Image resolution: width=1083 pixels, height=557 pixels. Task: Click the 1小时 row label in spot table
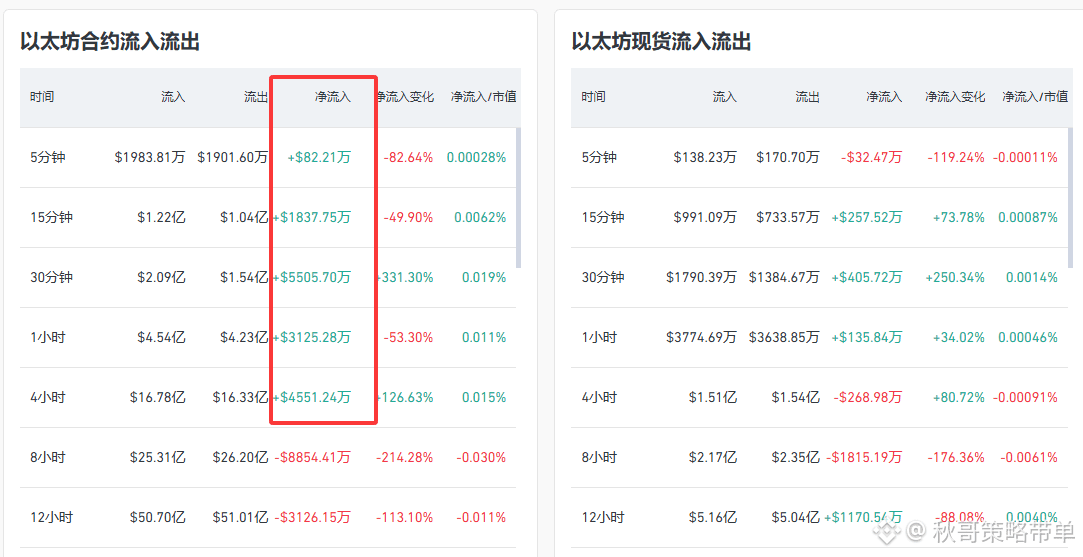pos(599,338)
